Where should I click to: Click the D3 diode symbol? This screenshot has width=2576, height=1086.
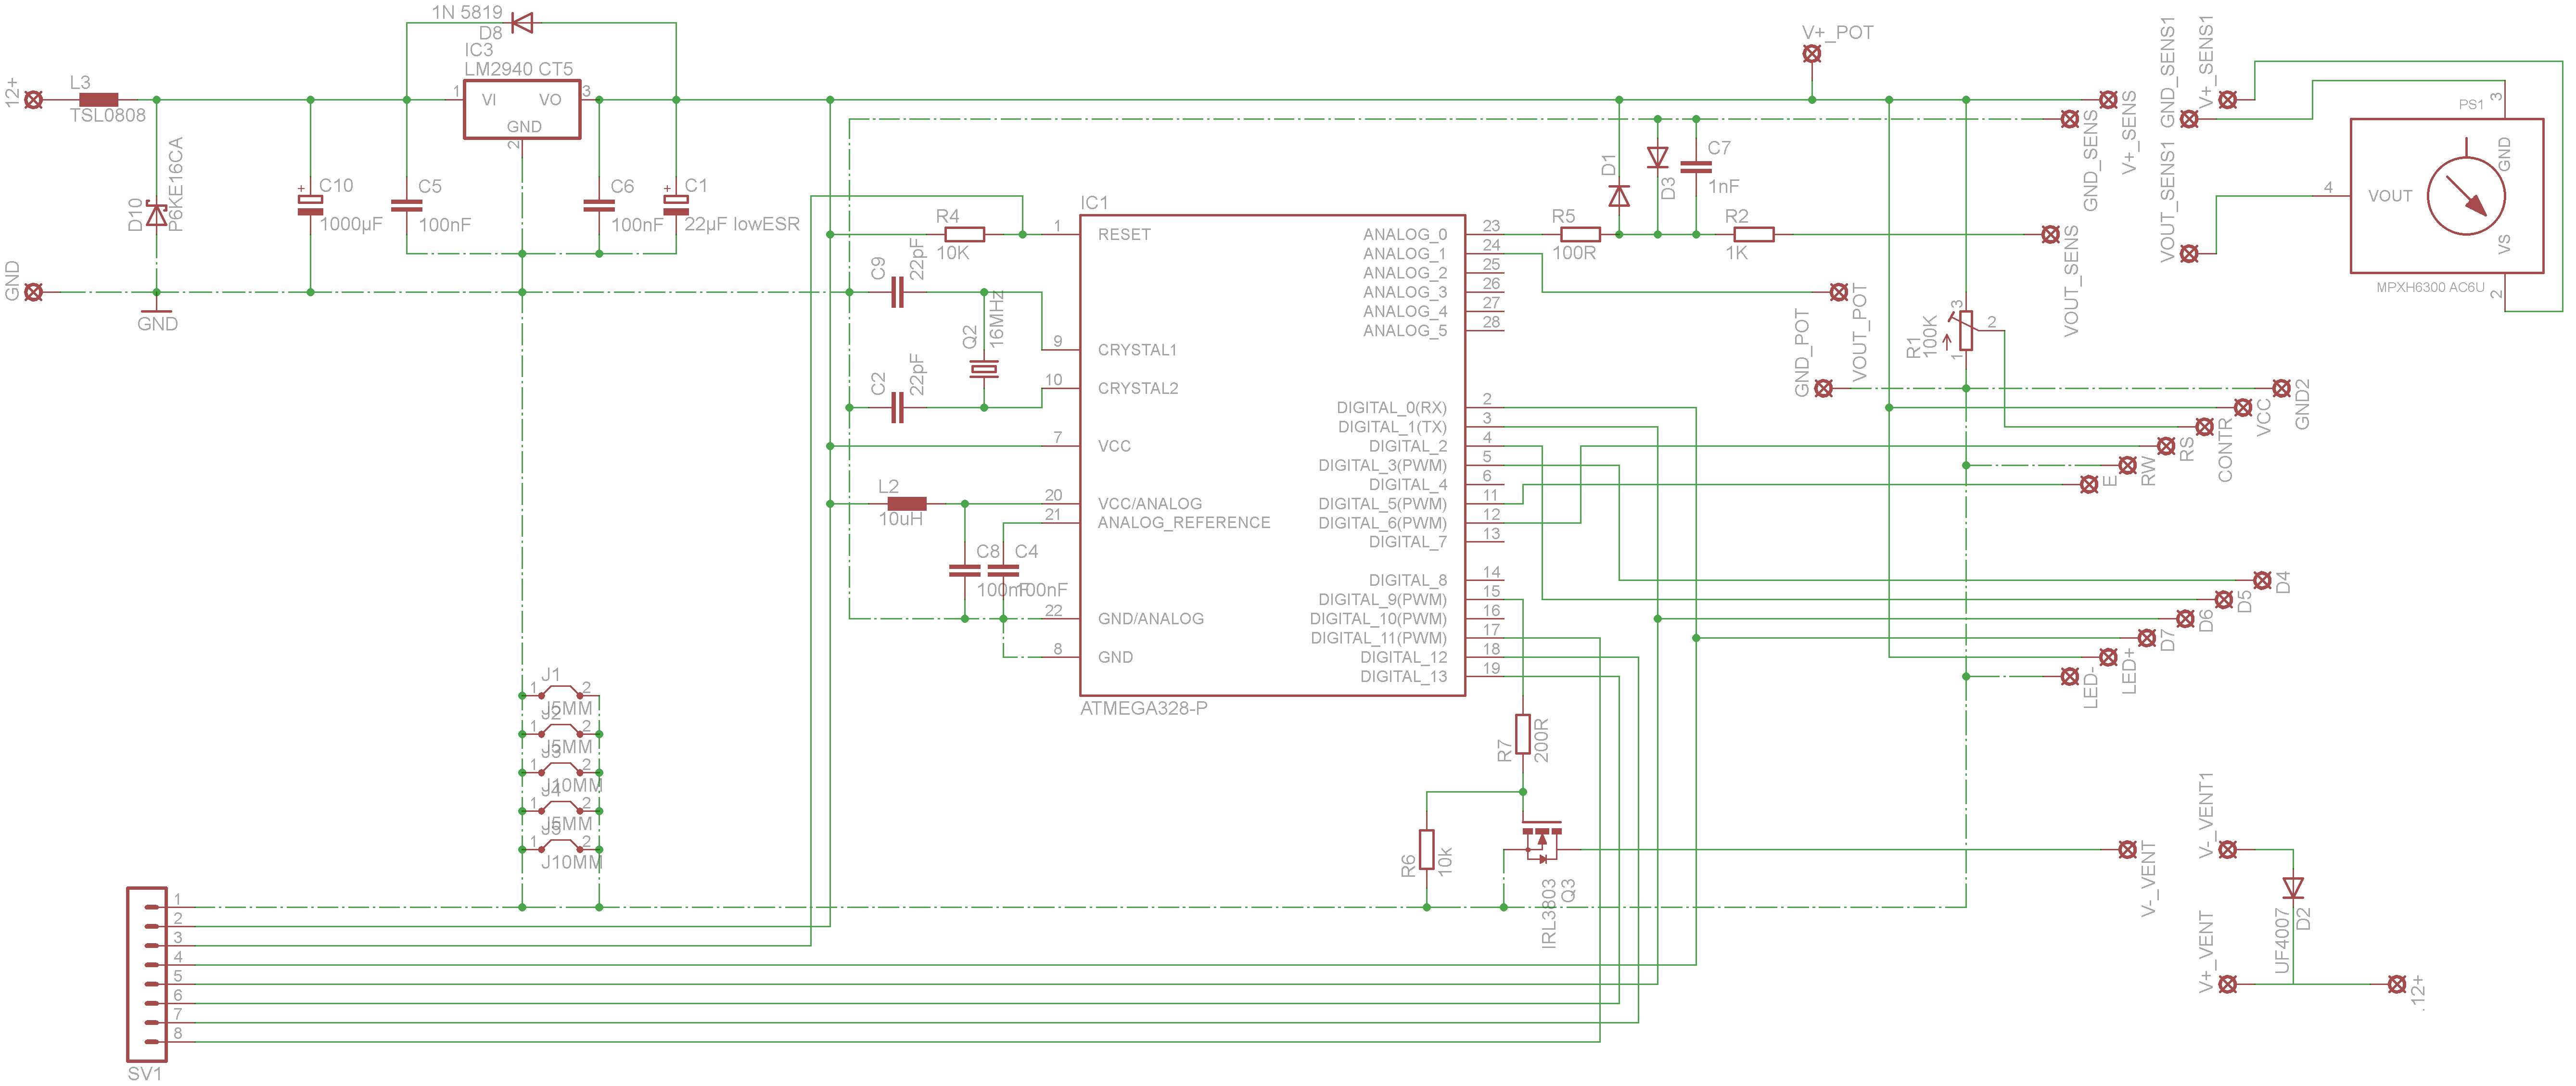[1657, 157]
